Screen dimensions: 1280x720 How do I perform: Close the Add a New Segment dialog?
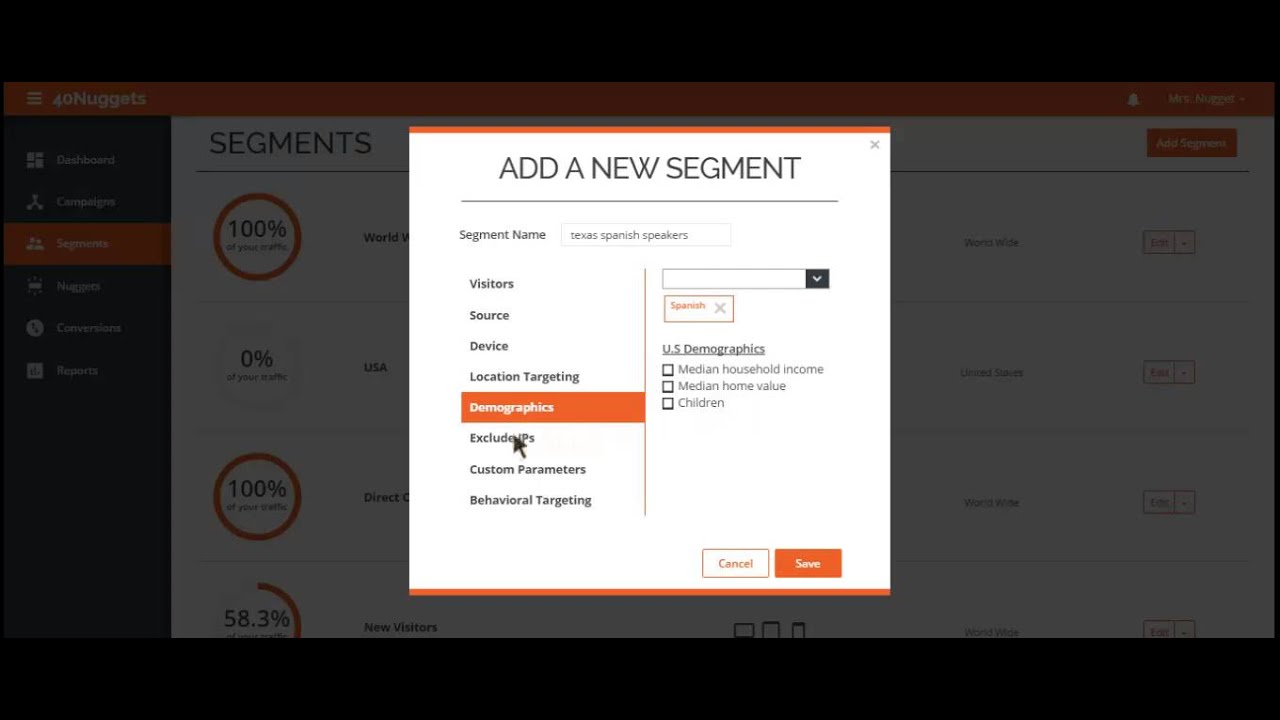click(874, 145)
